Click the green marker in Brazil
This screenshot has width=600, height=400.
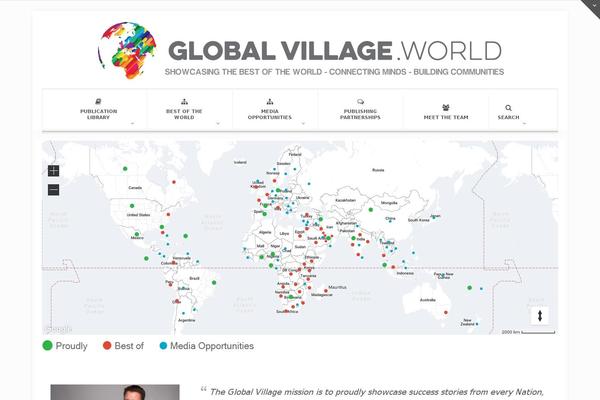[x=214, y=282]
